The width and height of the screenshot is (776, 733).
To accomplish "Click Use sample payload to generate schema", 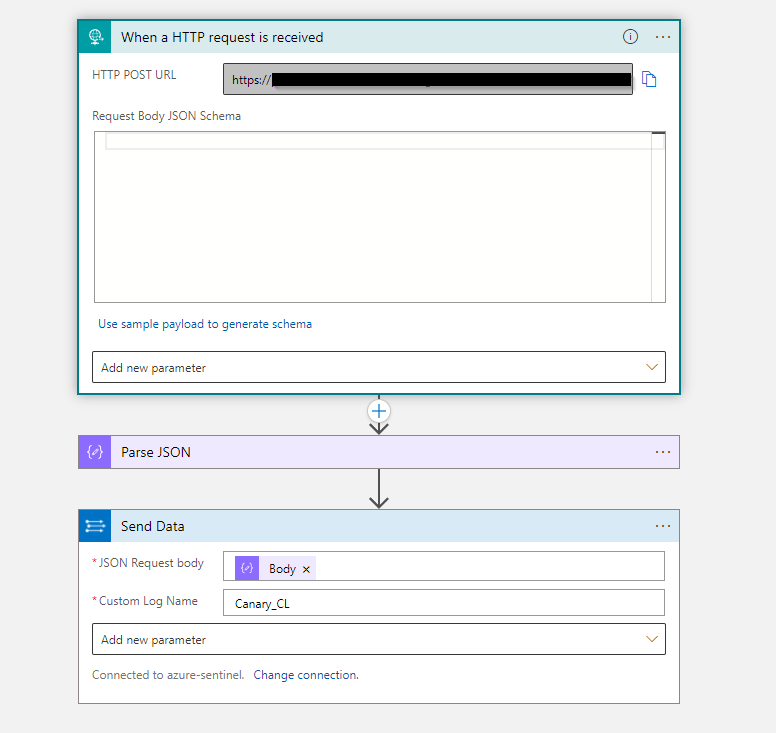I will point(205,324).
